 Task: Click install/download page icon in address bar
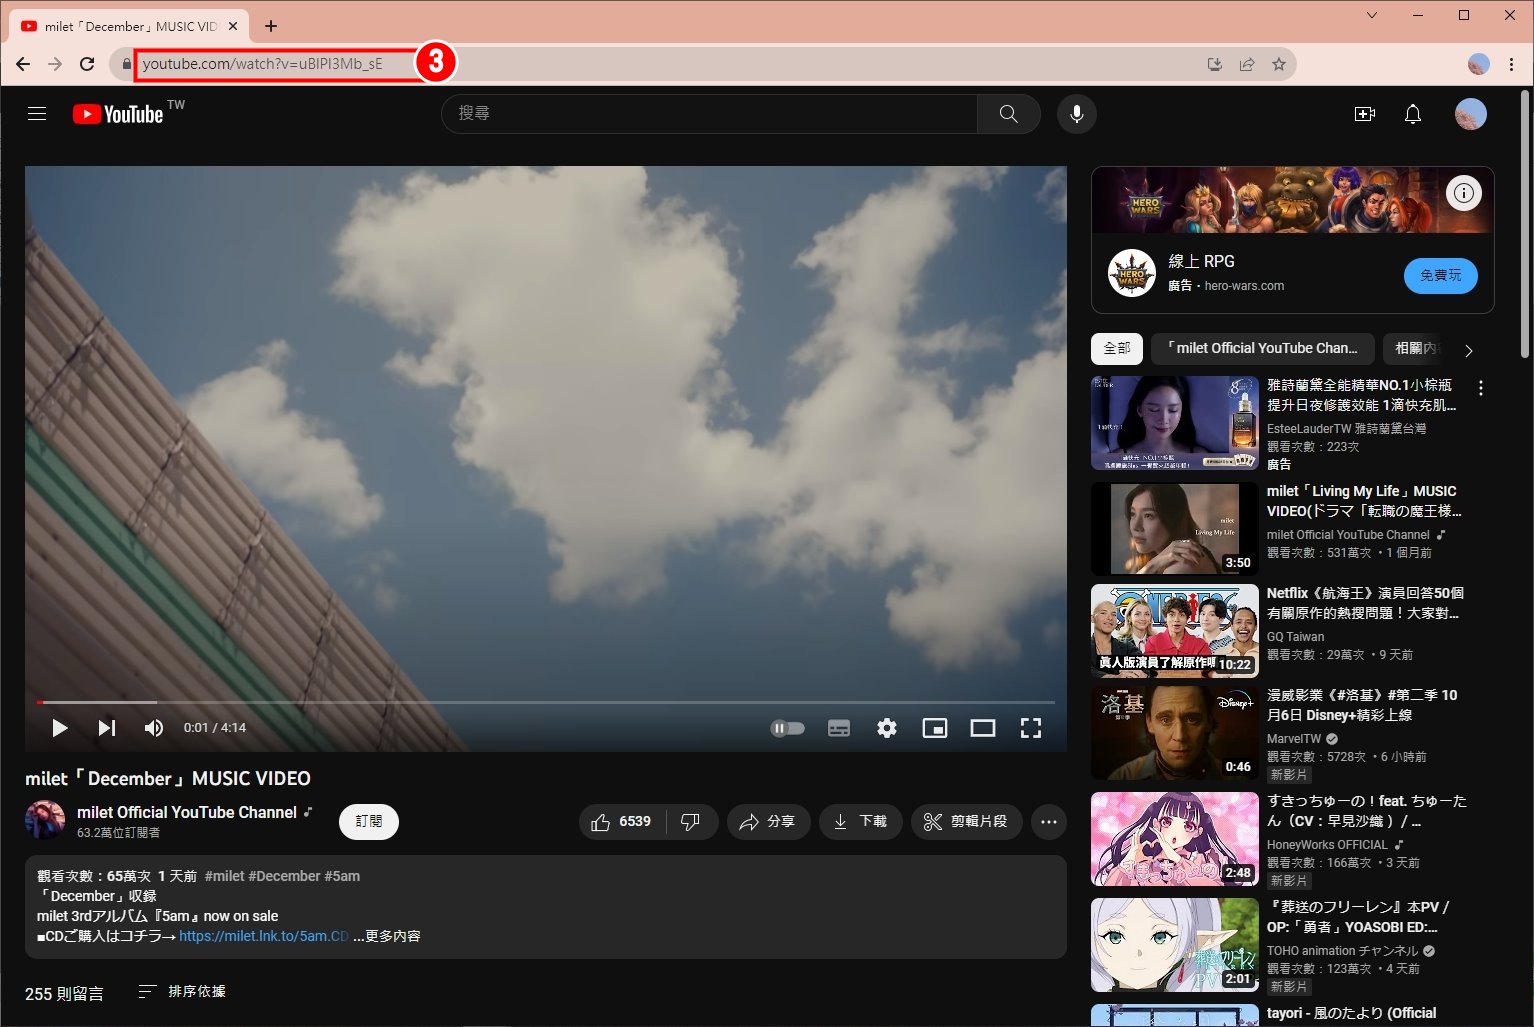click(1215, 64)
